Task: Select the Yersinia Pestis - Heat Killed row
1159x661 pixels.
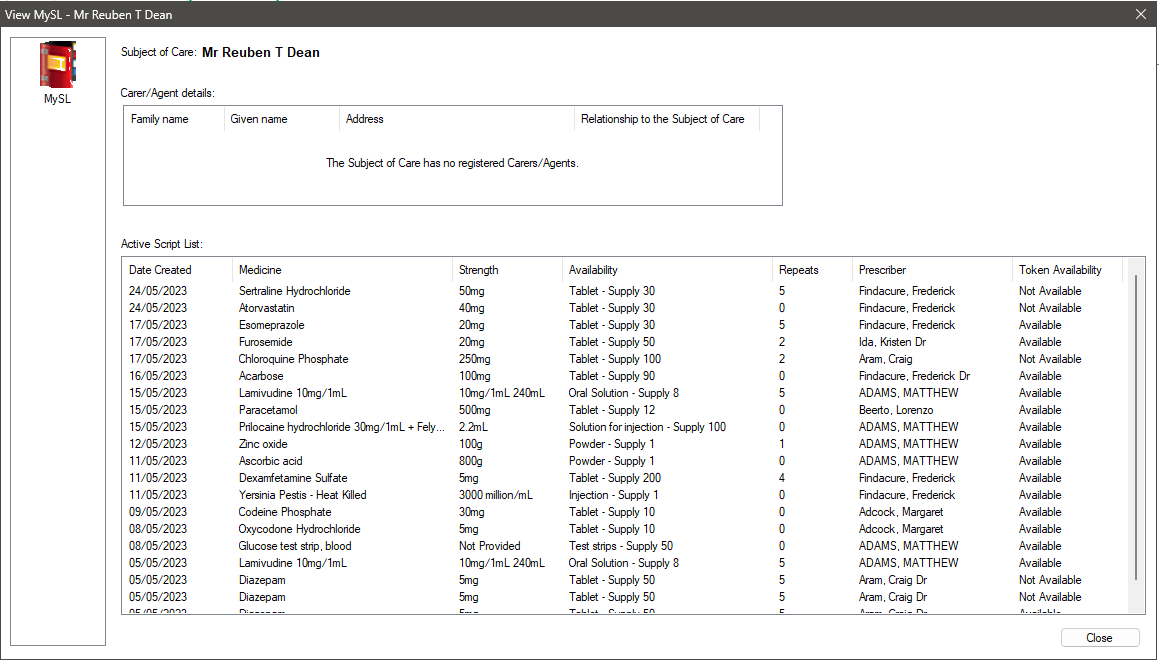Action: [625, 495]
